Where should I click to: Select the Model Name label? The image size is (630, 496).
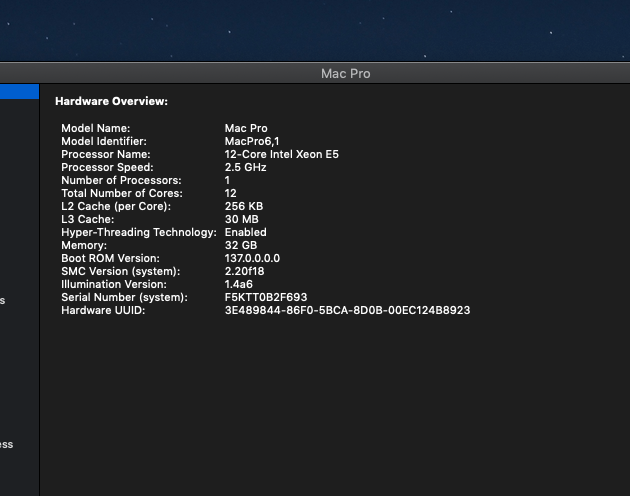pos(96,128)
